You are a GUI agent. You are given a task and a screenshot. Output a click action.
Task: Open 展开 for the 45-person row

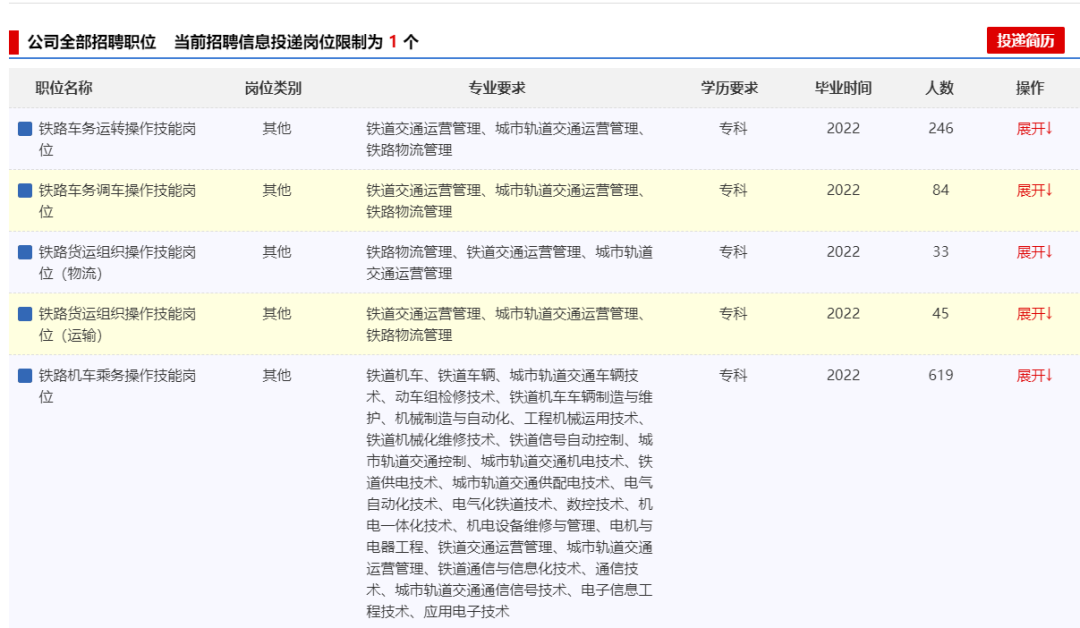1034,314
